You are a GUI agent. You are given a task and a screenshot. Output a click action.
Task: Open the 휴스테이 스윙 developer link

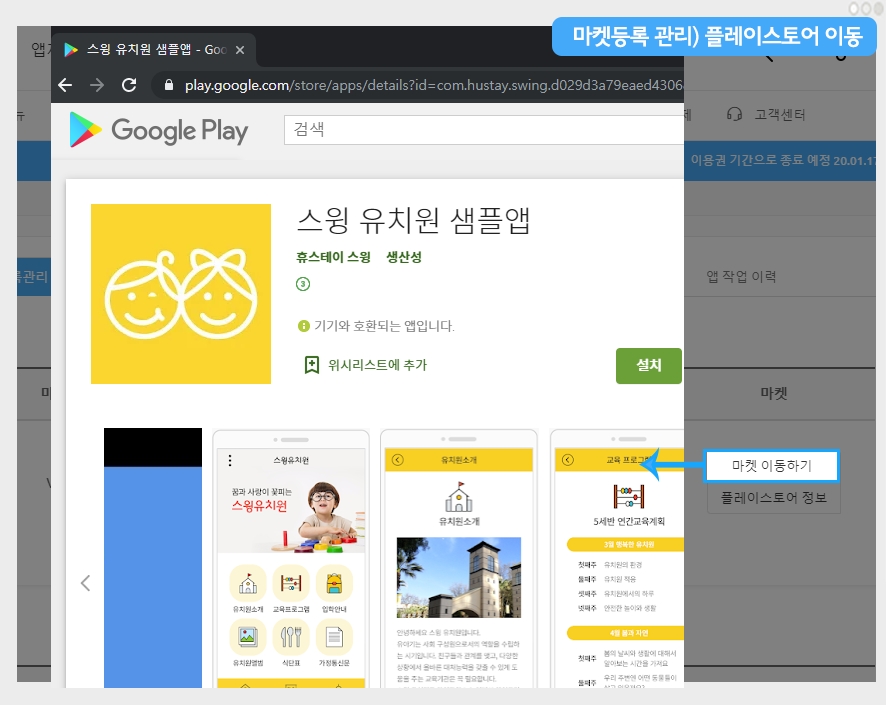334,257
